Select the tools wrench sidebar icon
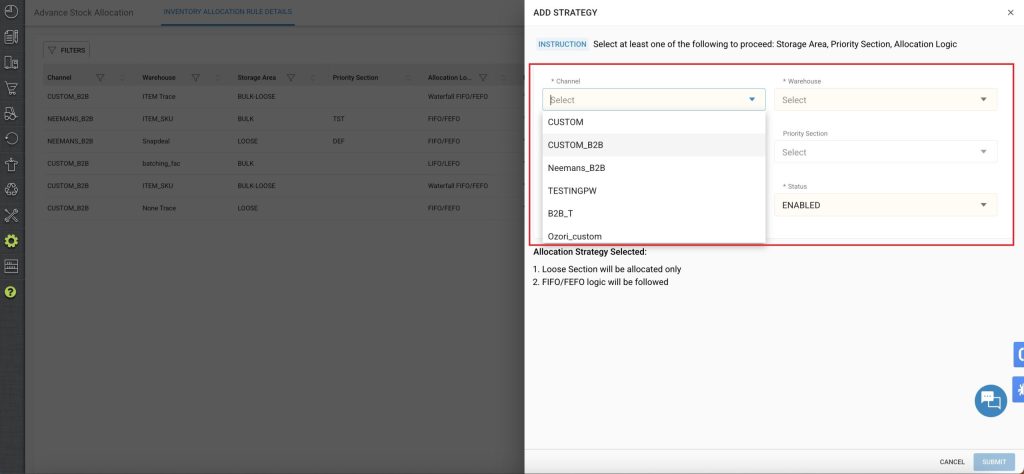 (12, 215)
